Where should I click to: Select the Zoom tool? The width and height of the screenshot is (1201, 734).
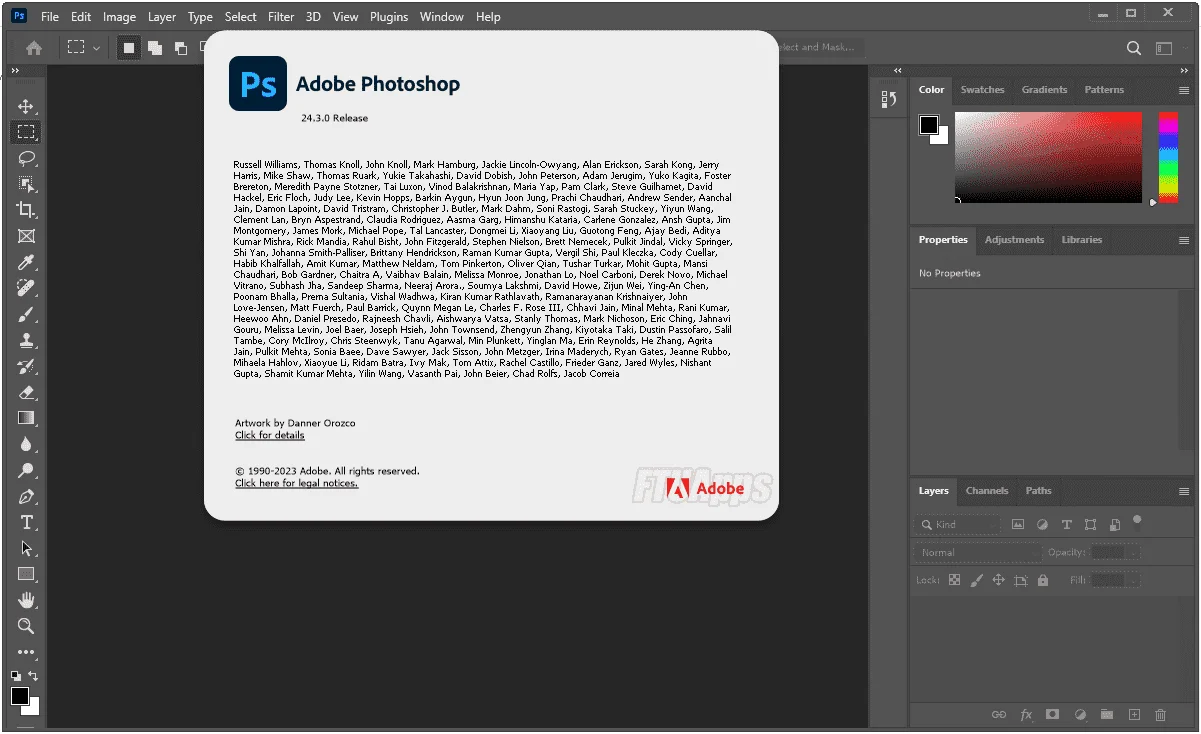pyautogui.click(x=26, y=626)
